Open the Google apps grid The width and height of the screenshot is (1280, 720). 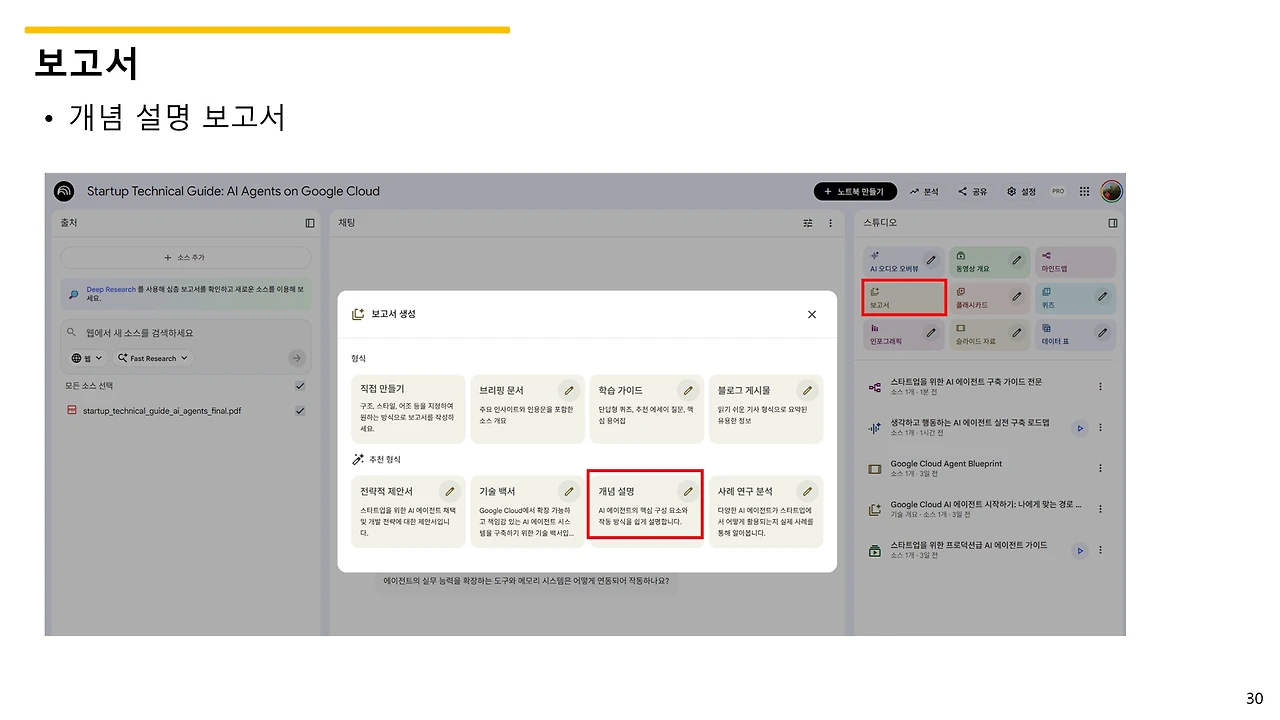tap(1085, 191)
